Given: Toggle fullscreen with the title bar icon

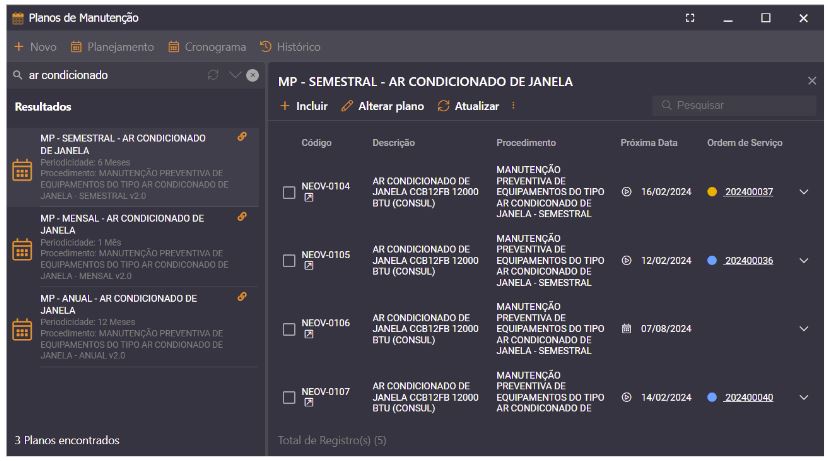Looking at the screenshot, I should click(690, 18).
